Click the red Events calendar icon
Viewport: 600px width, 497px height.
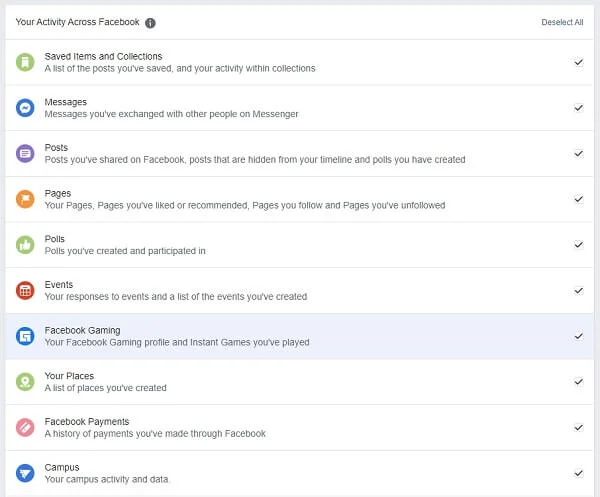25,290
